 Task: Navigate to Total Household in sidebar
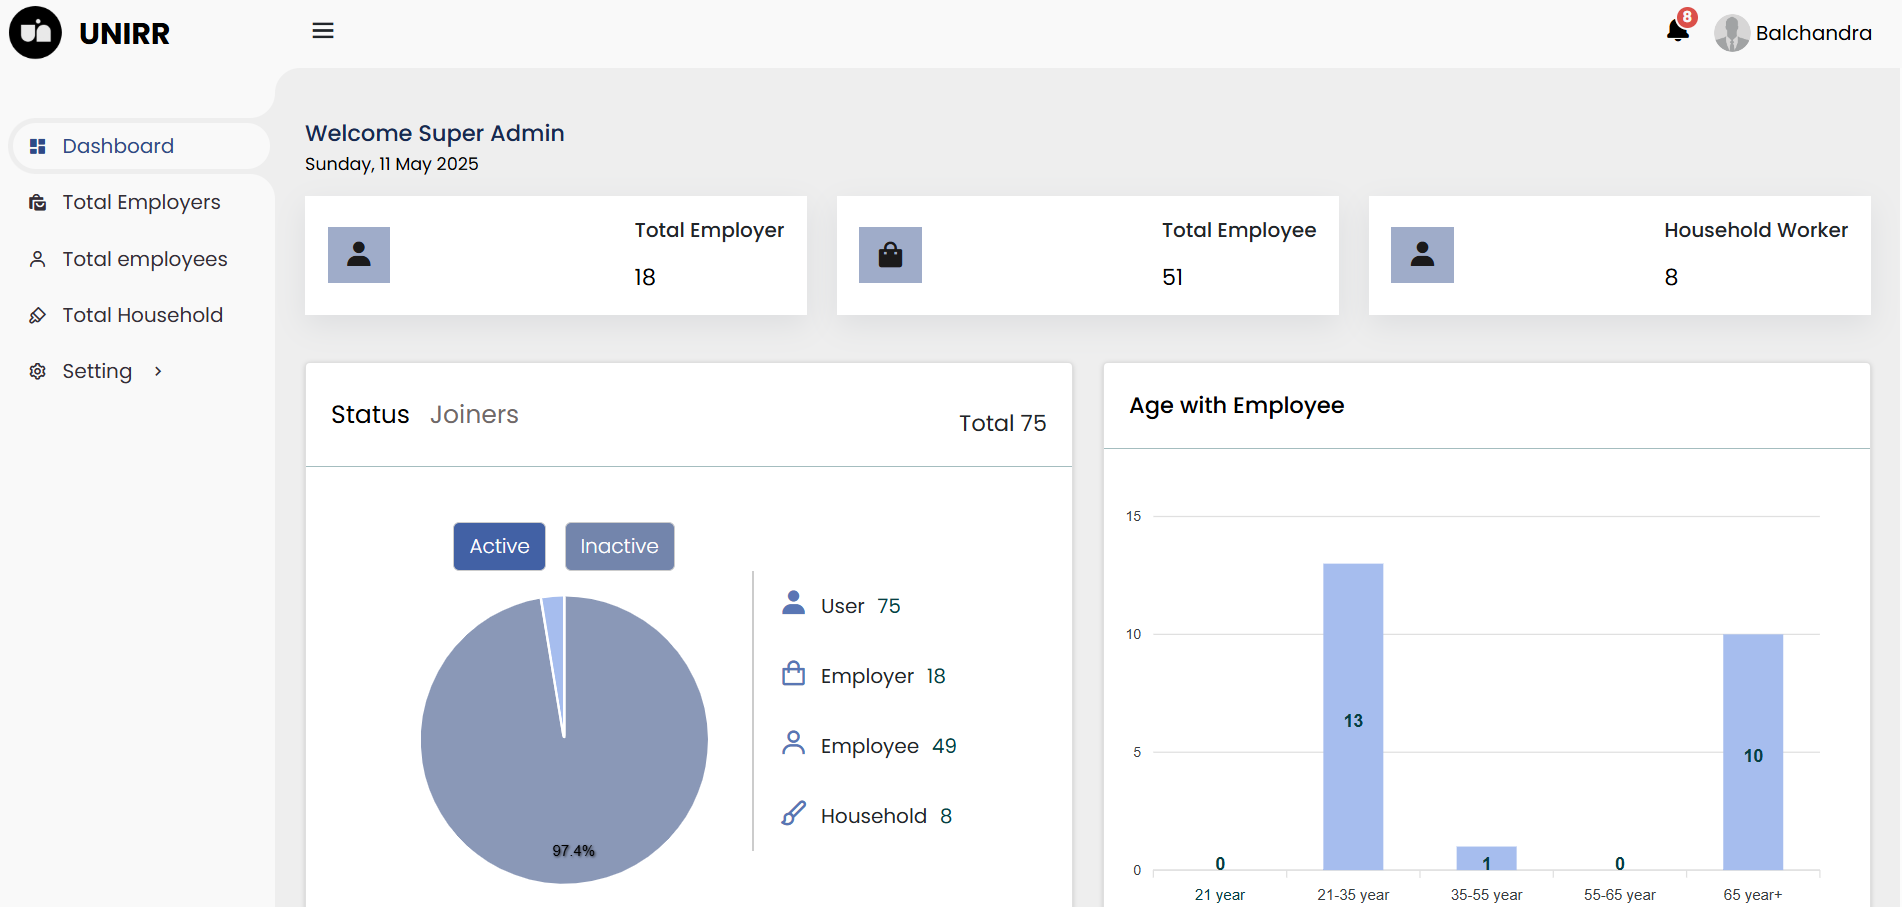(x=142, y=315)
